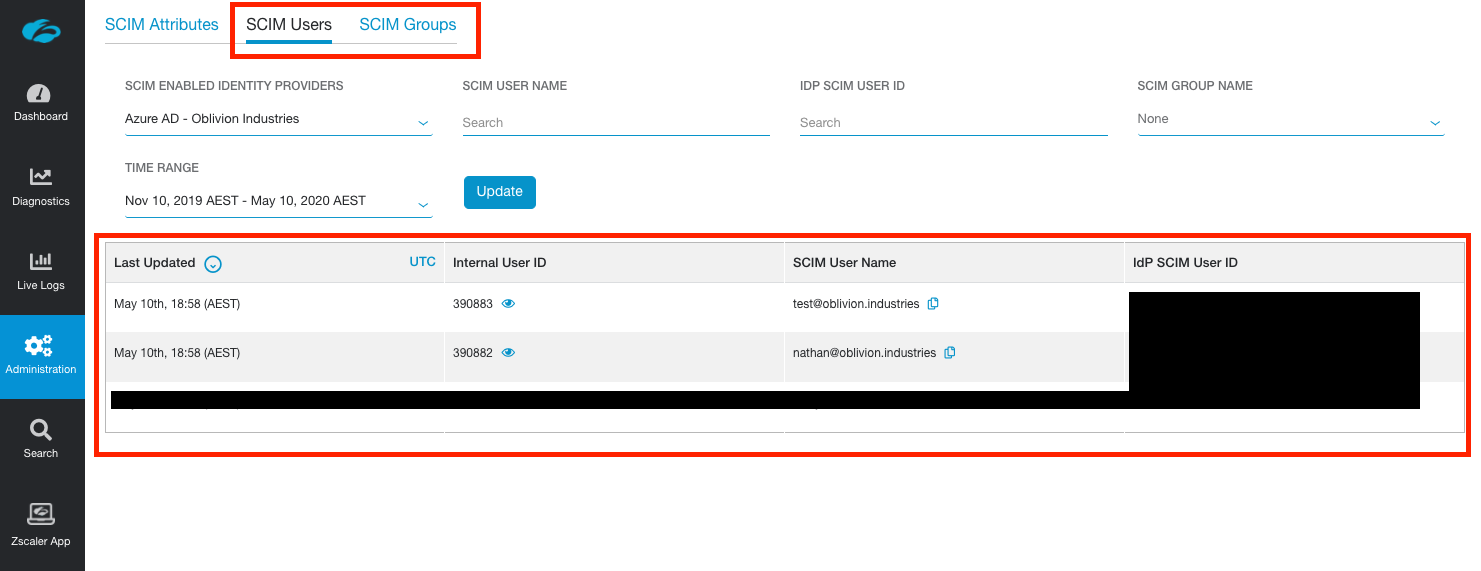View details for internal user 390882
This screenshot has height=571, width=1481.
point(508,353)
